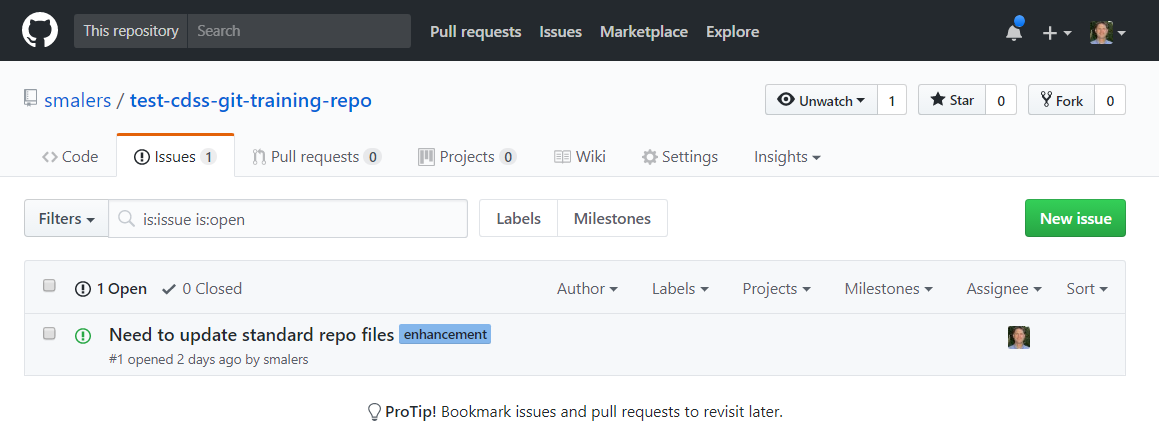Open the GitHub Octocat logo home

pyautogui.click(x=40, y=31)
